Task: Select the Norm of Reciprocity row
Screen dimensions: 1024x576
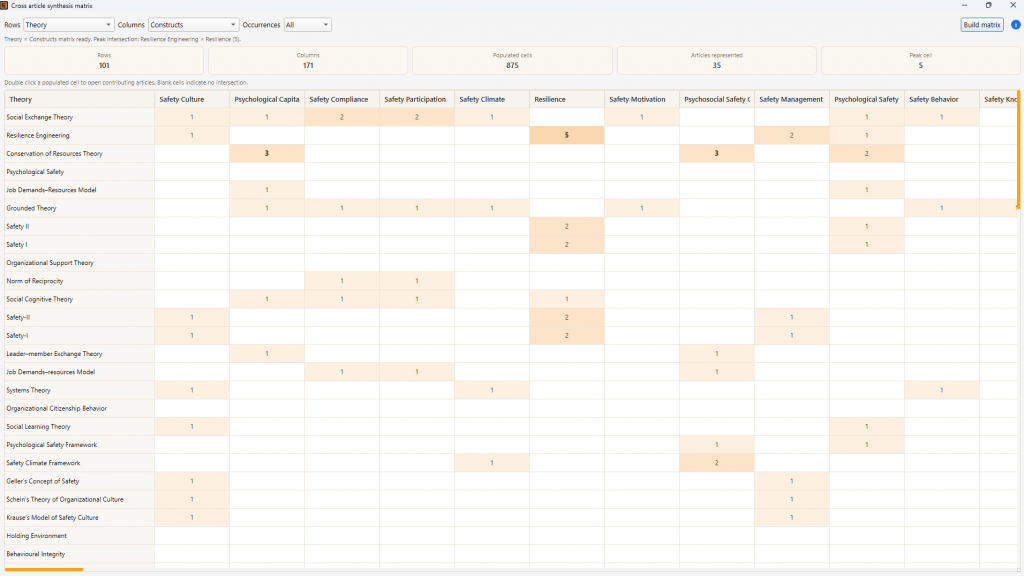Action: click(80, 281)
